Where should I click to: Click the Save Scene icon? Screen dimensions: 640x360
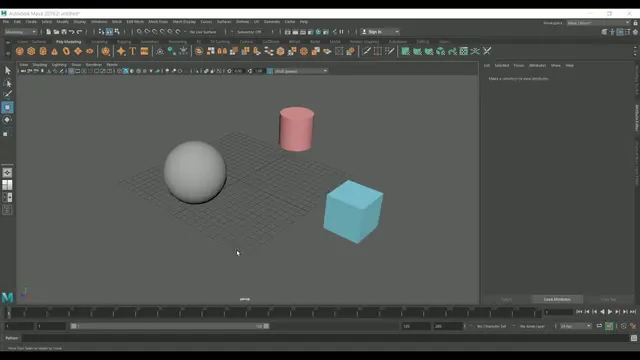64,32
